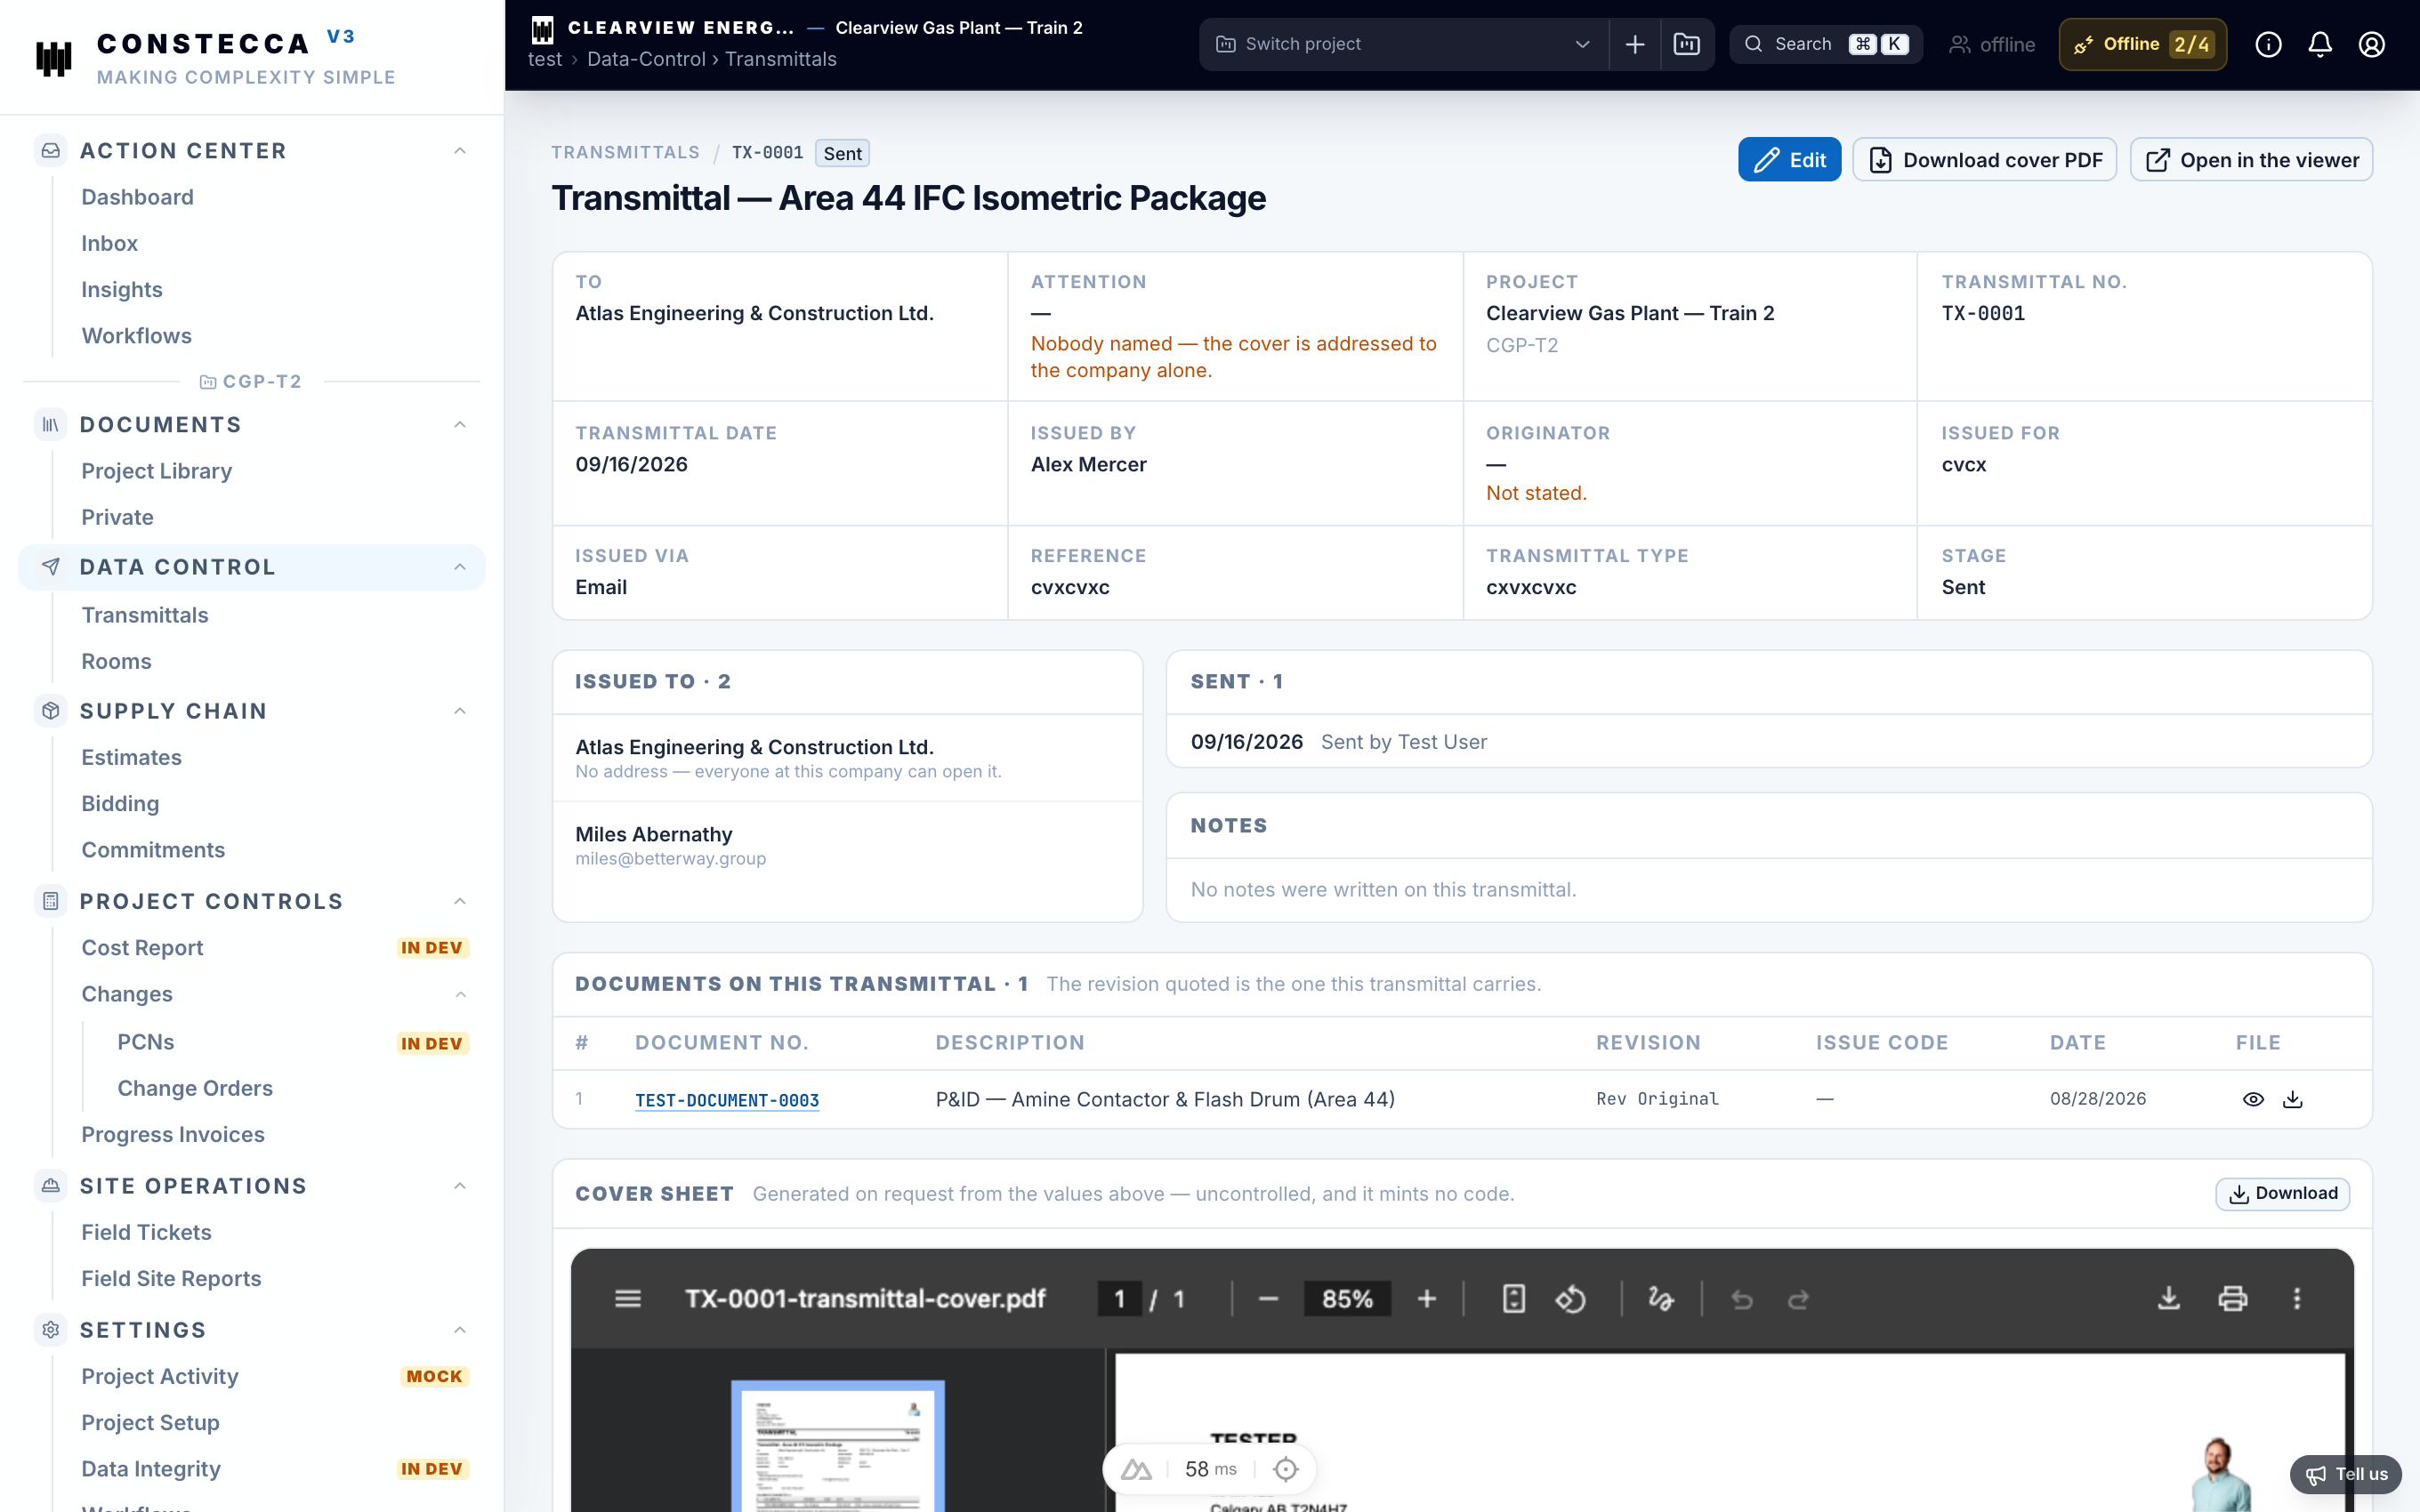This screenshot has height=1512, width=2420.
Task: Open the Dashboard page
Action: [138, 197]
